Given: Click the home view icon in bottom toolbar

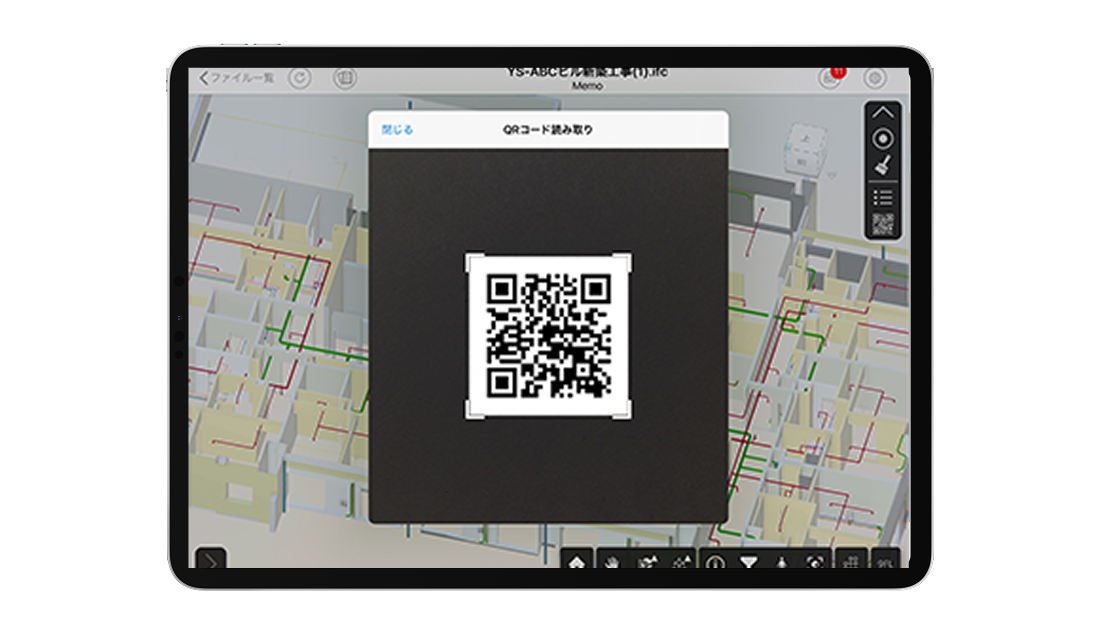Looking at the screenshot, I should point(577,563).
